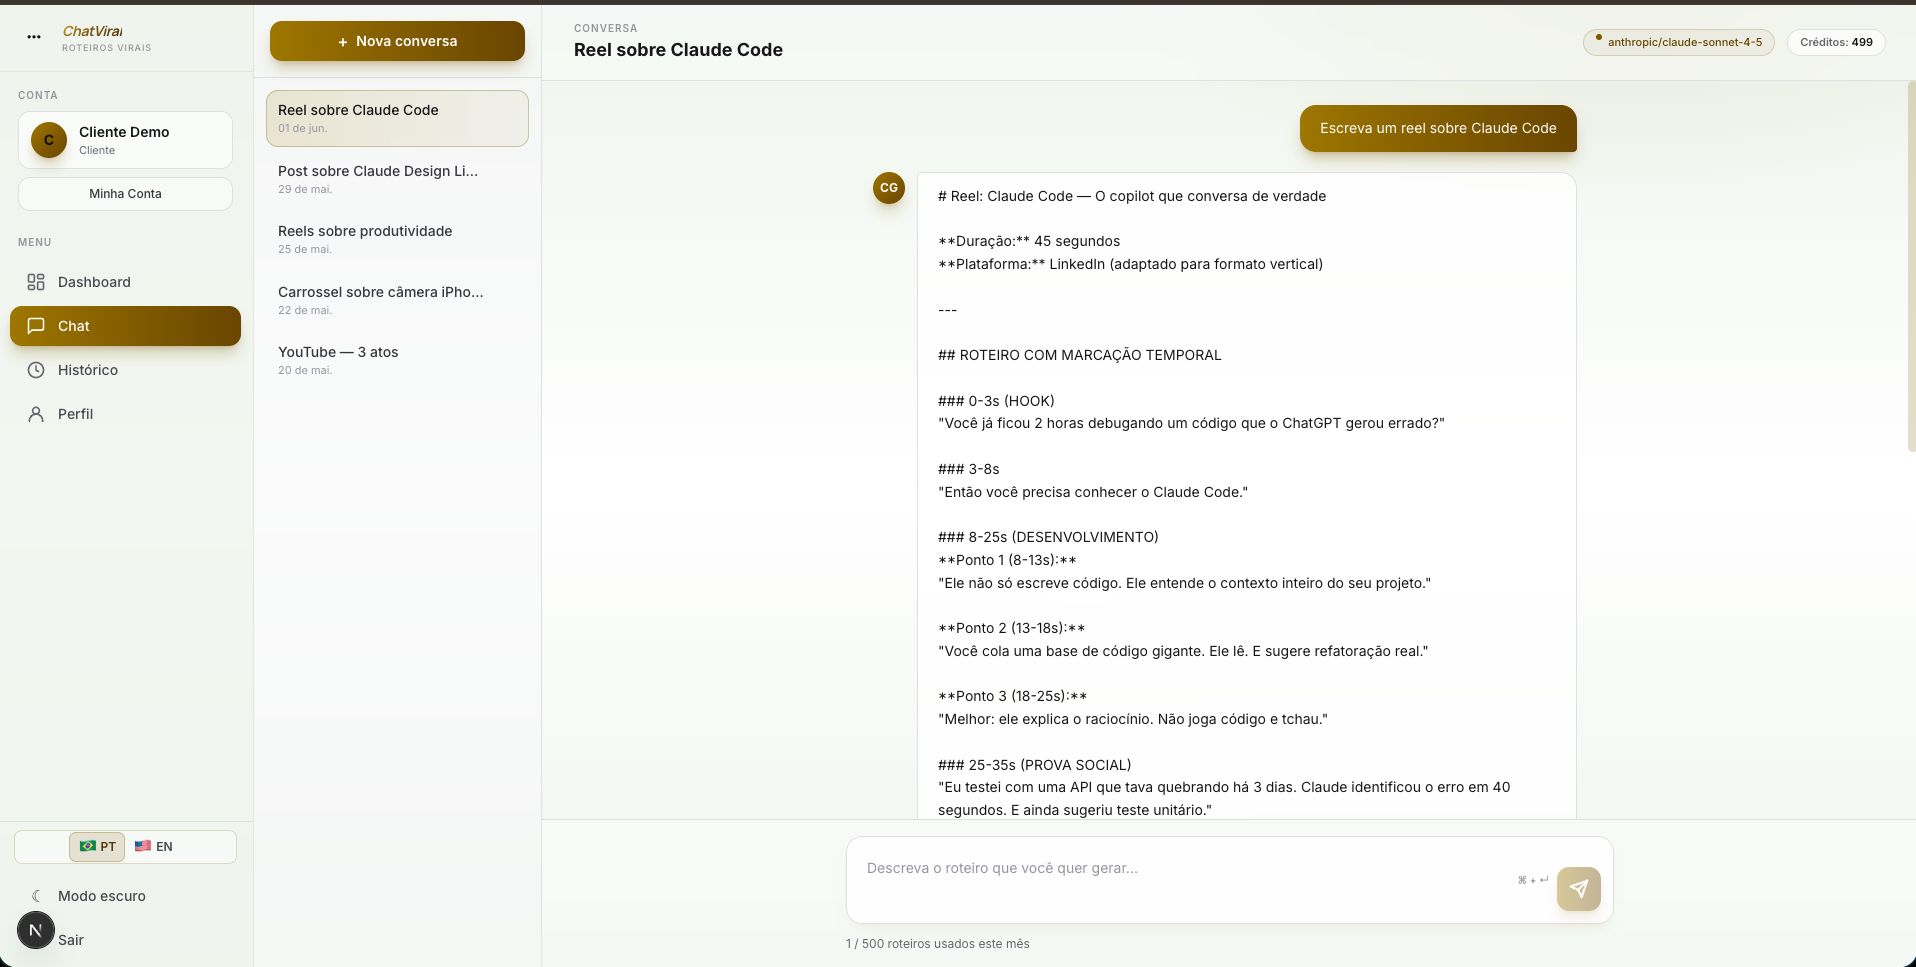Click the chat vertical scrollbar
The height and width of the screenshot is (967, 1916).
[x=1911, y=265]
